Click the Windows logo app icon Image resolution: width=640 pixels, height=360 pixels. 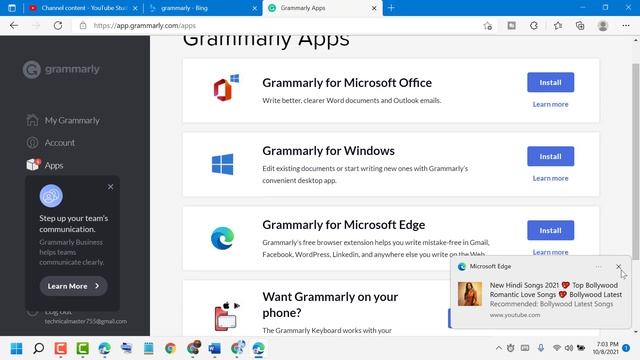222,164
